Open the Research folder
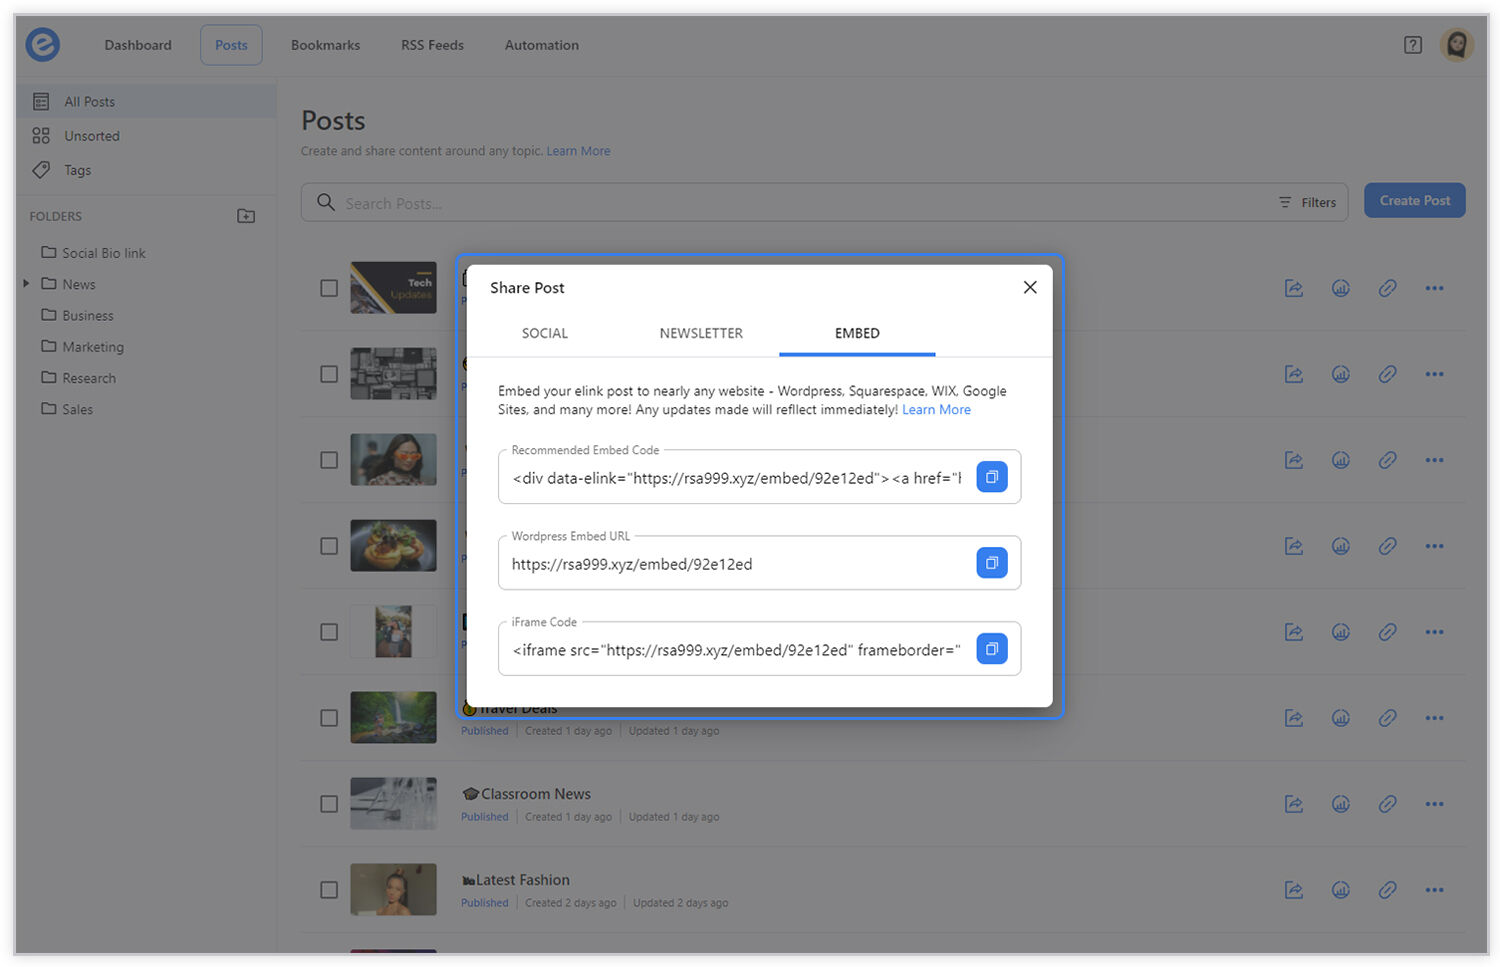The image size is (1500, 967). [x=78, y=378]
